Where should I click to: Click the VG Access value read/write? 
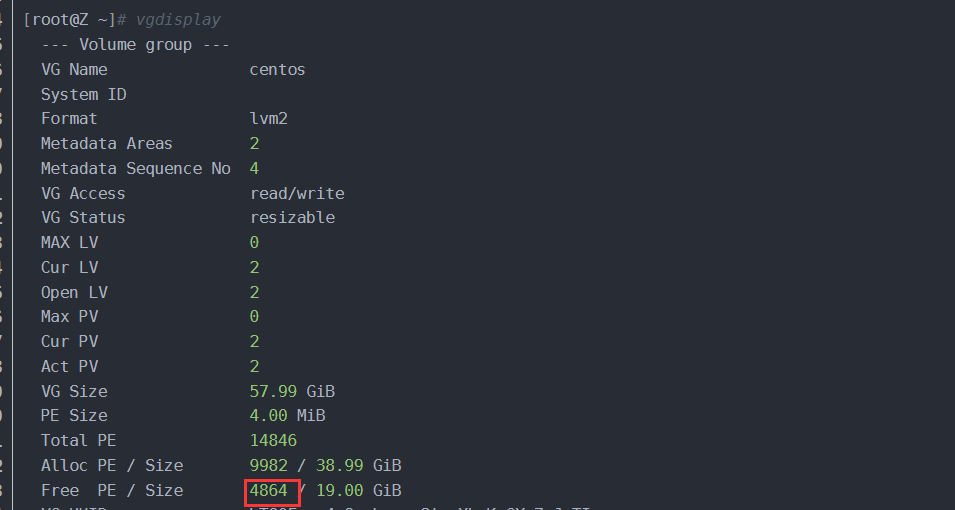click(x=297, y=193)
